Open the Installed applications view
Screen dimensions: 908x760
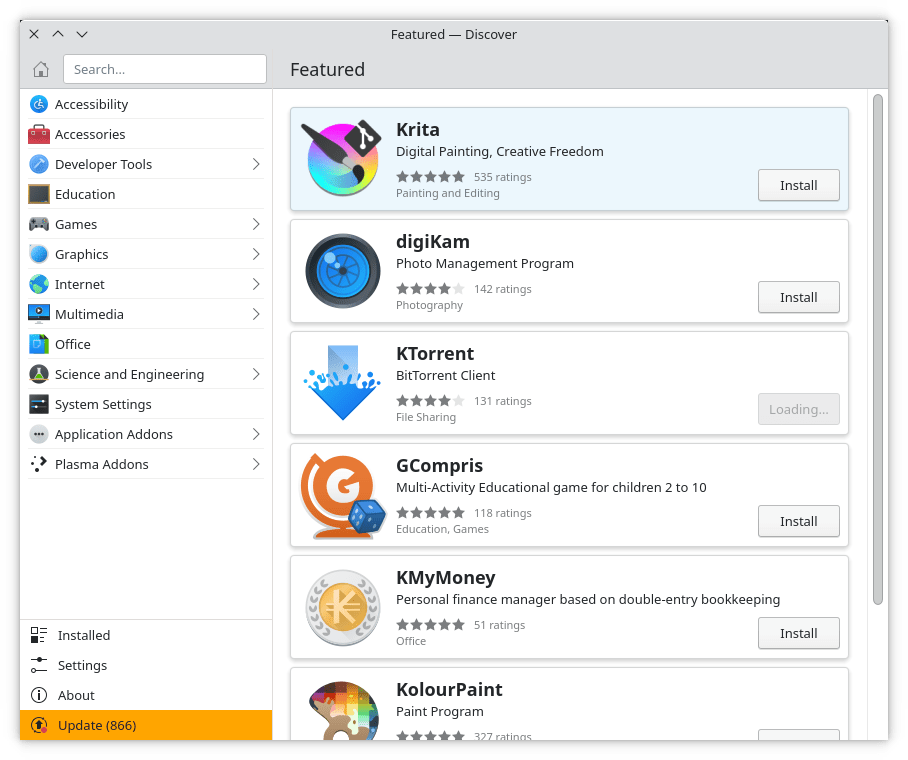click(83, 635)
